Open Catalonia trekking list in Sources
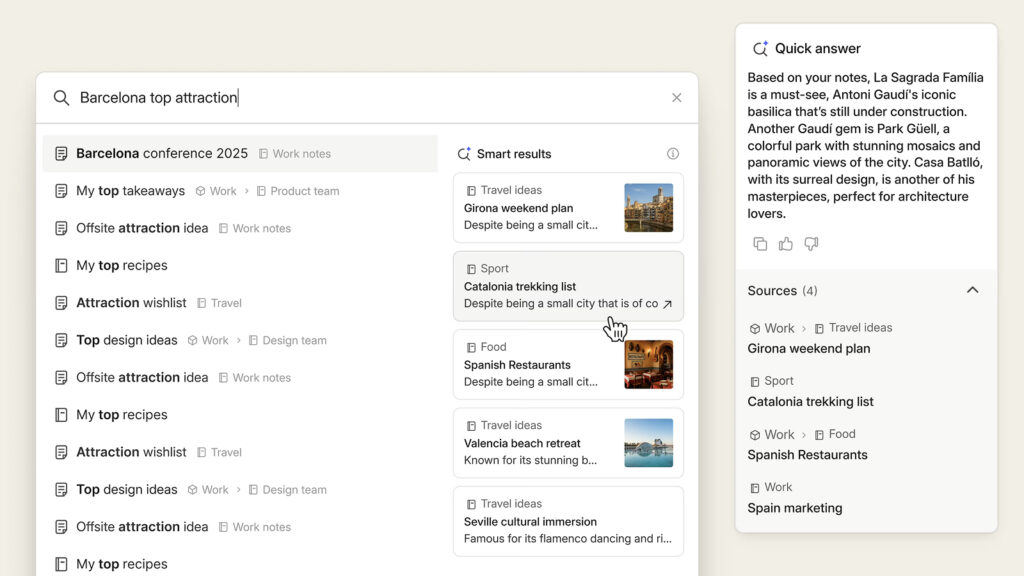1024x576 pixels. [810, 402]
